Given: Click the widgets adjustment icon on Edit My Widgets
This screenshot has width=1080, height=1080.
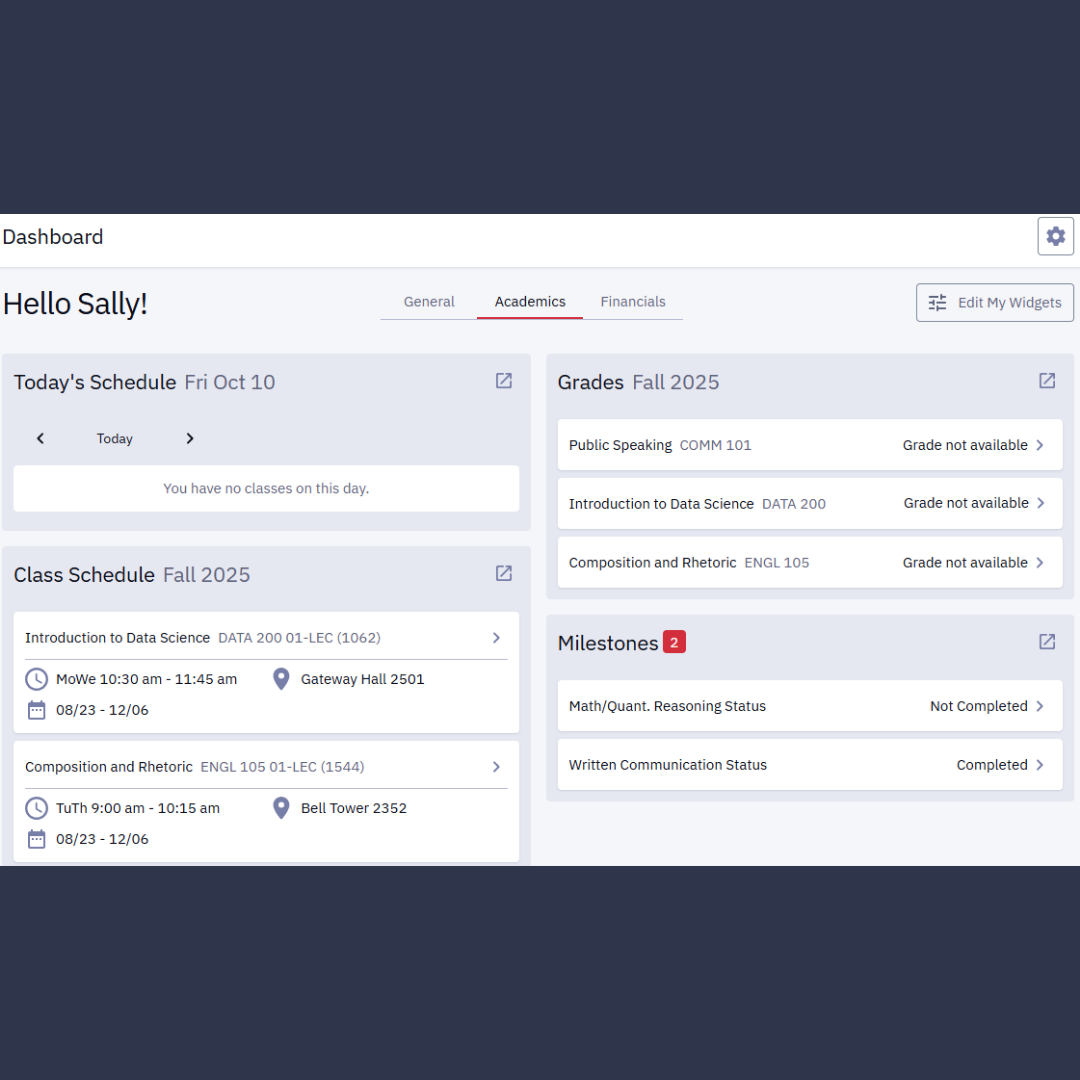Looking at the screenshot, I should pos(937,302).
